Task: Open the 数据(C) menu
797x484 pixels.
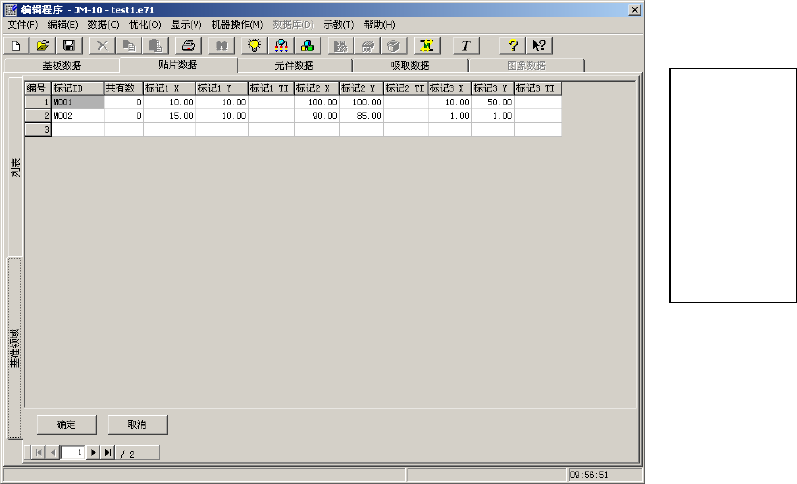Action: [103, 24]
